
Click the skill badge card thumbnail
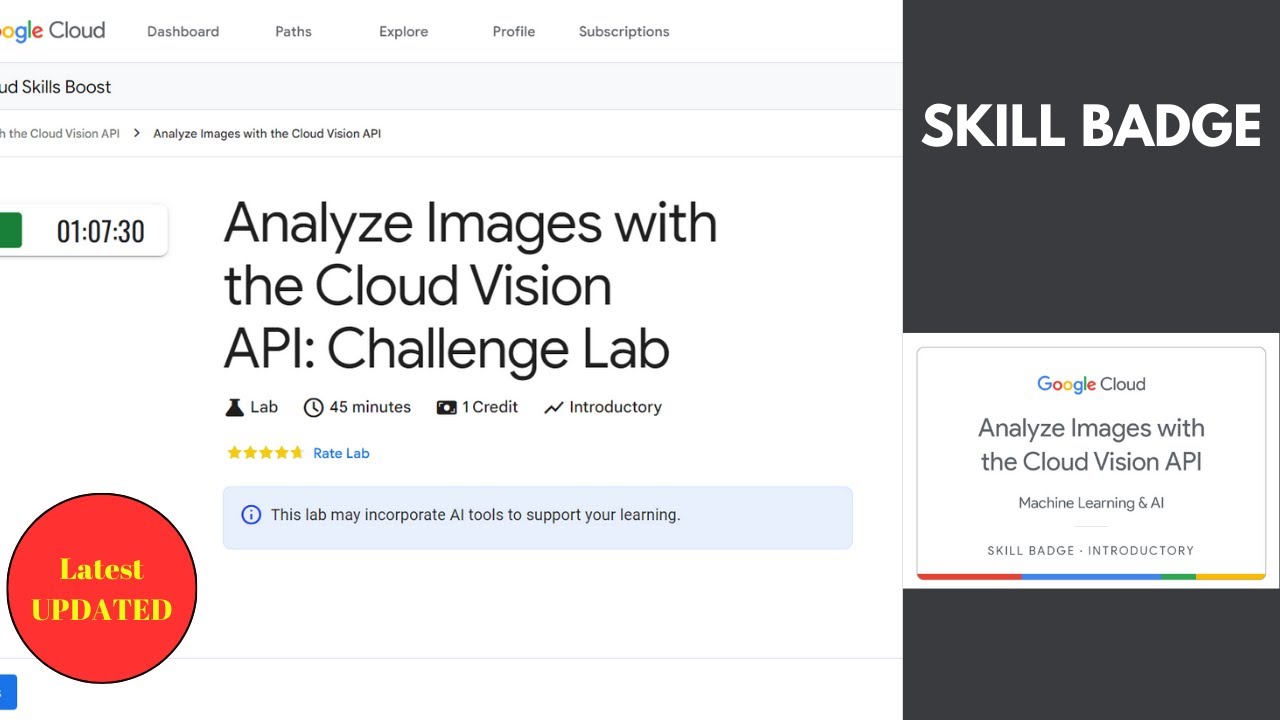(1091, 462)
